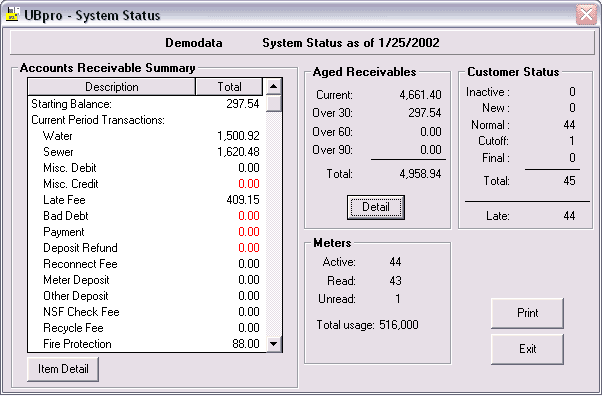
Task: Click the UBpro application icon in title bar
Action: [x=12, y=14]
